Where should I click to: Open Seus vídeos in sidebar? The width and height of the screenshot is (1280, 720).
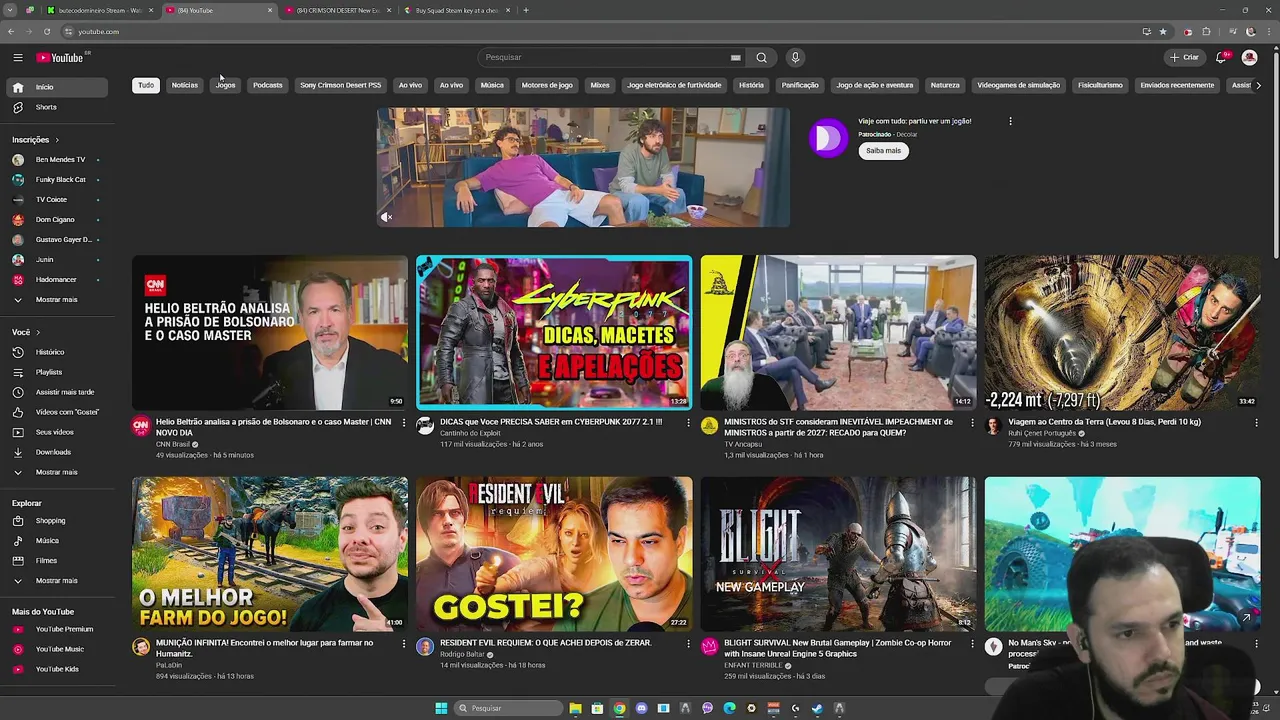[x=55, y=432]
